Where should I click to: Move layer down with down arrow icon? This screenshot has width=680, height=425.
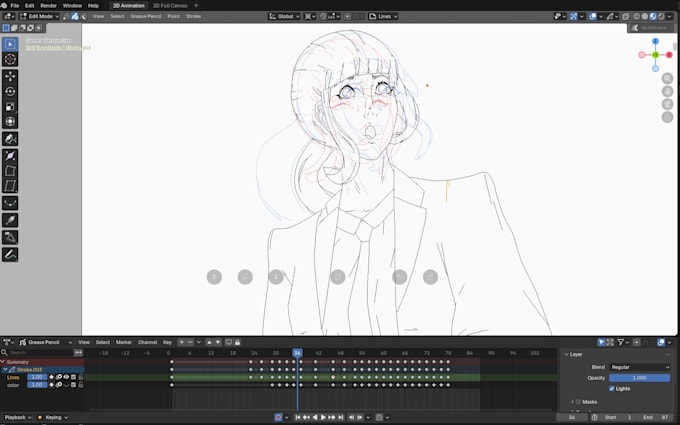coord(218,342)
